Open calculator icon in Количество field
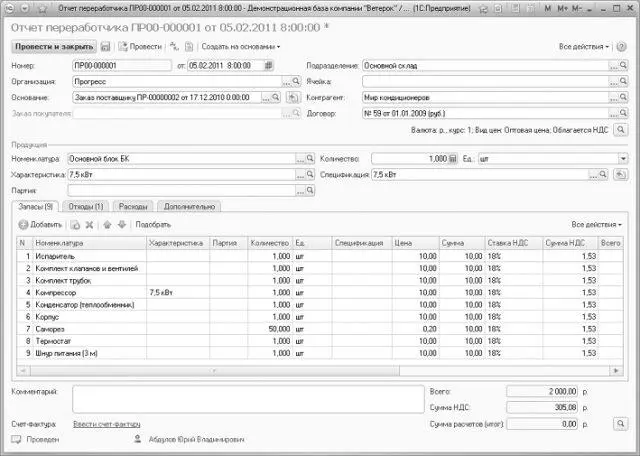The image size is (640, 456). tap(453, 158)
